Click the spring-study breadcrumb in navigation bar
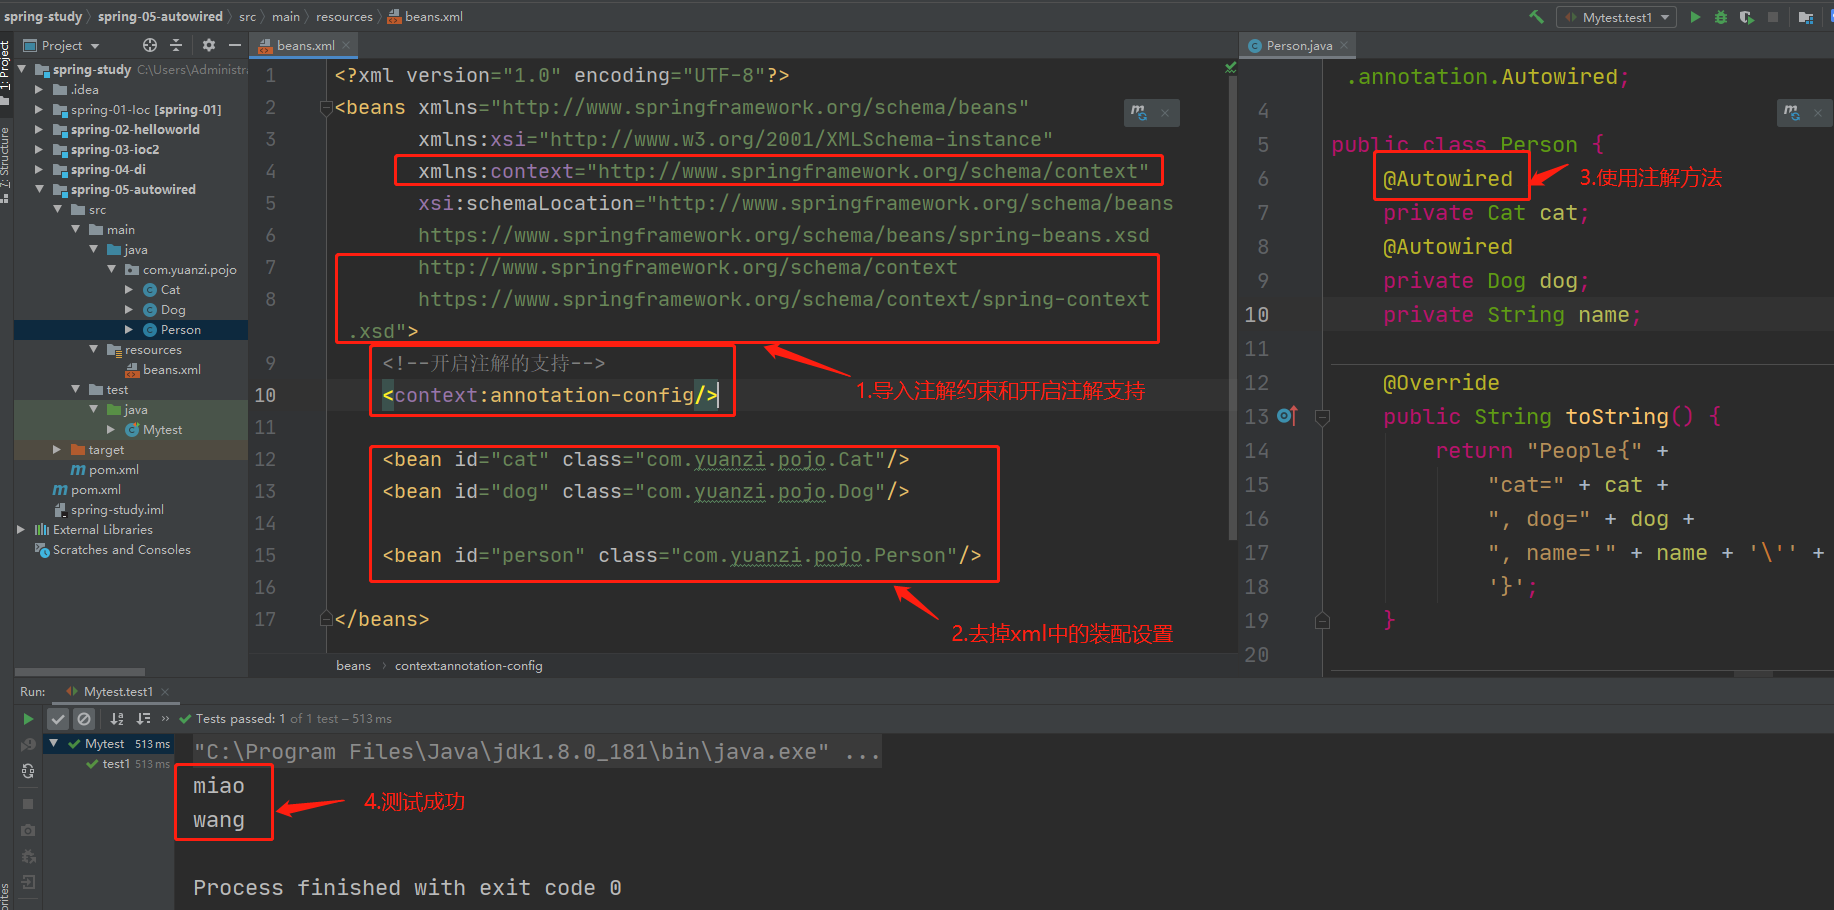The width and height of the screenshot is (1834, 910). click(x=43, y=17)
